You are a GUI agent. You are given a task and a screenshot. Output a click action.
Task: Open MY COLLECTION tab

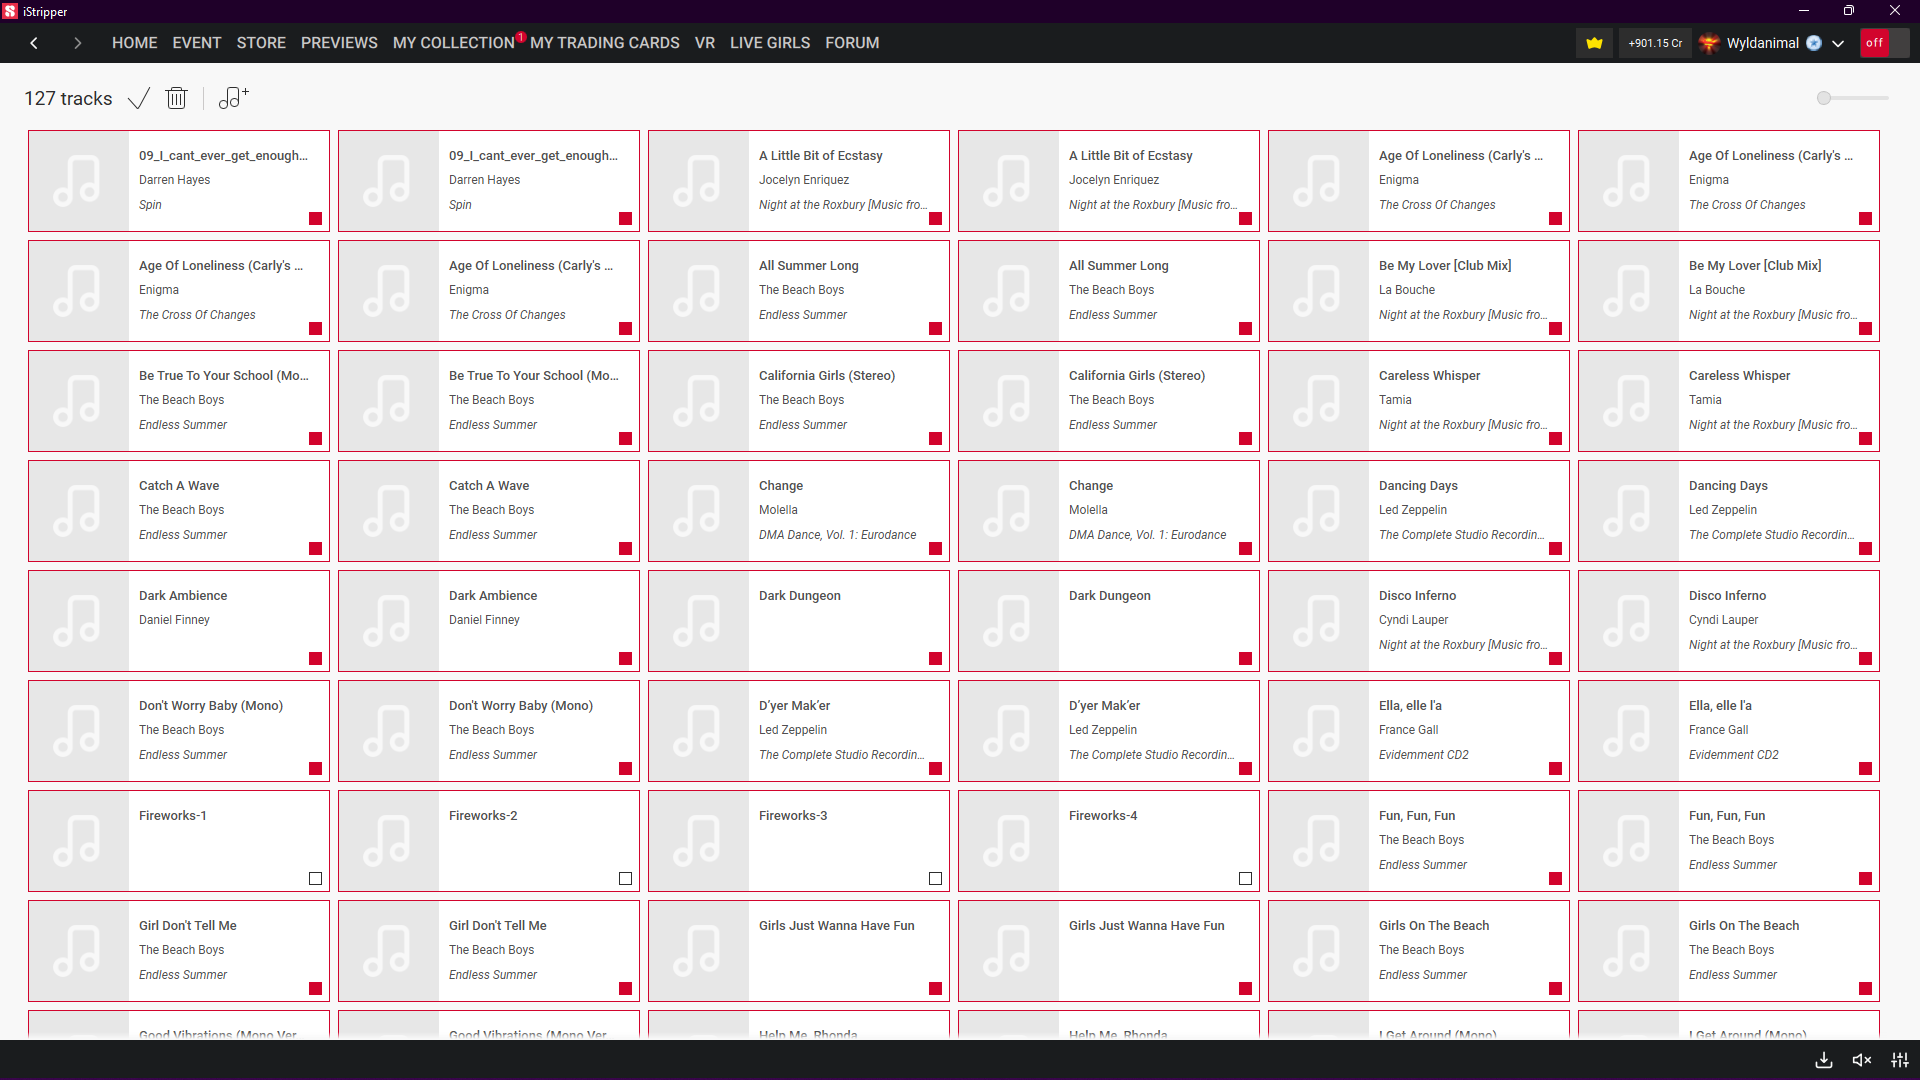(454, 43)
